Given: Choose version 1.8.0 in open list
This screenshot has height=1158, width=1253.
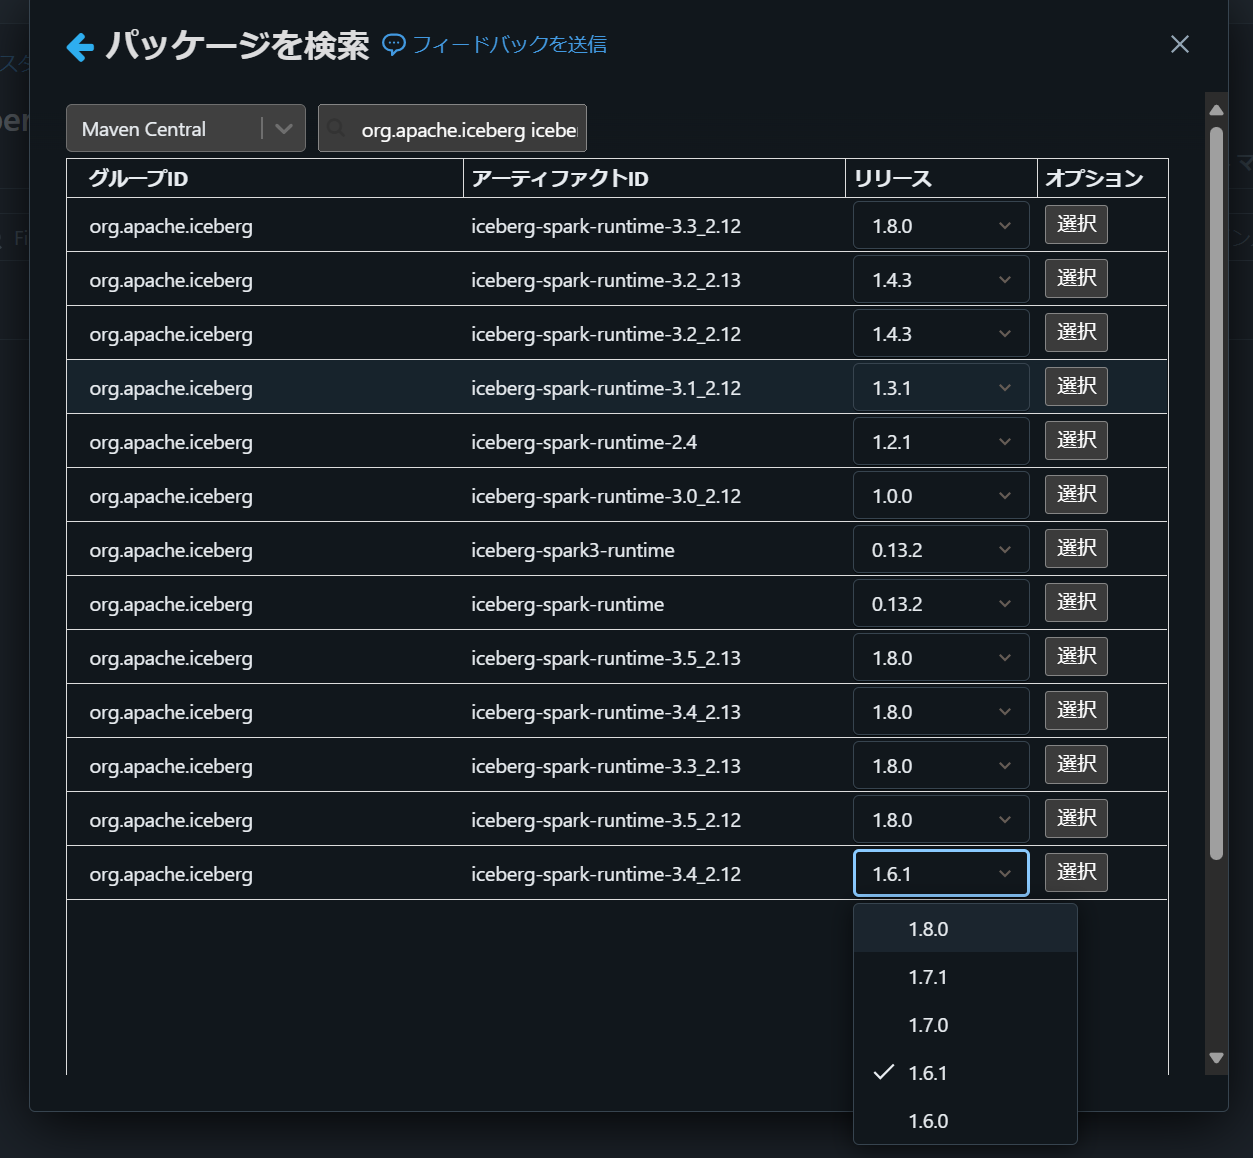Looking at the screenshot, I should [965, 929].
